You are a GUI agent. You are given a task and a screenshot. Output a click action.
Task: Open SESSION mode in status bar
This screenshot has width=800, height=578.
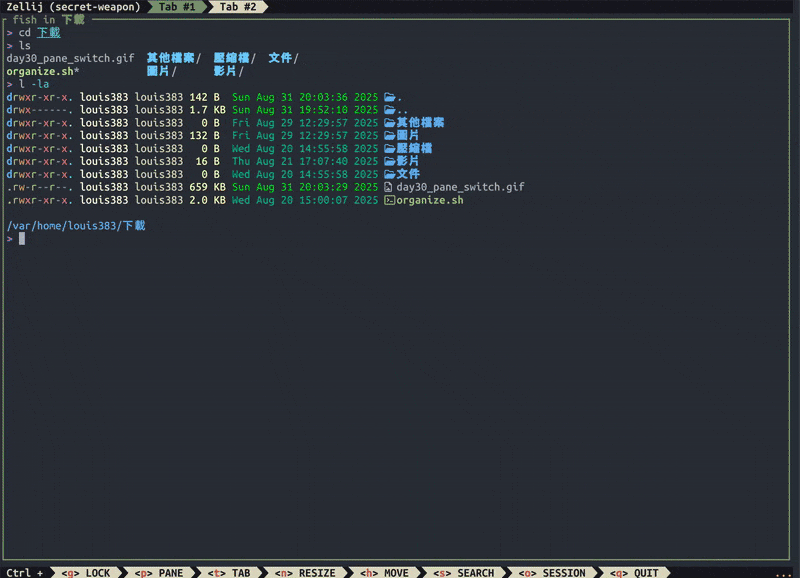pos(552,572)
